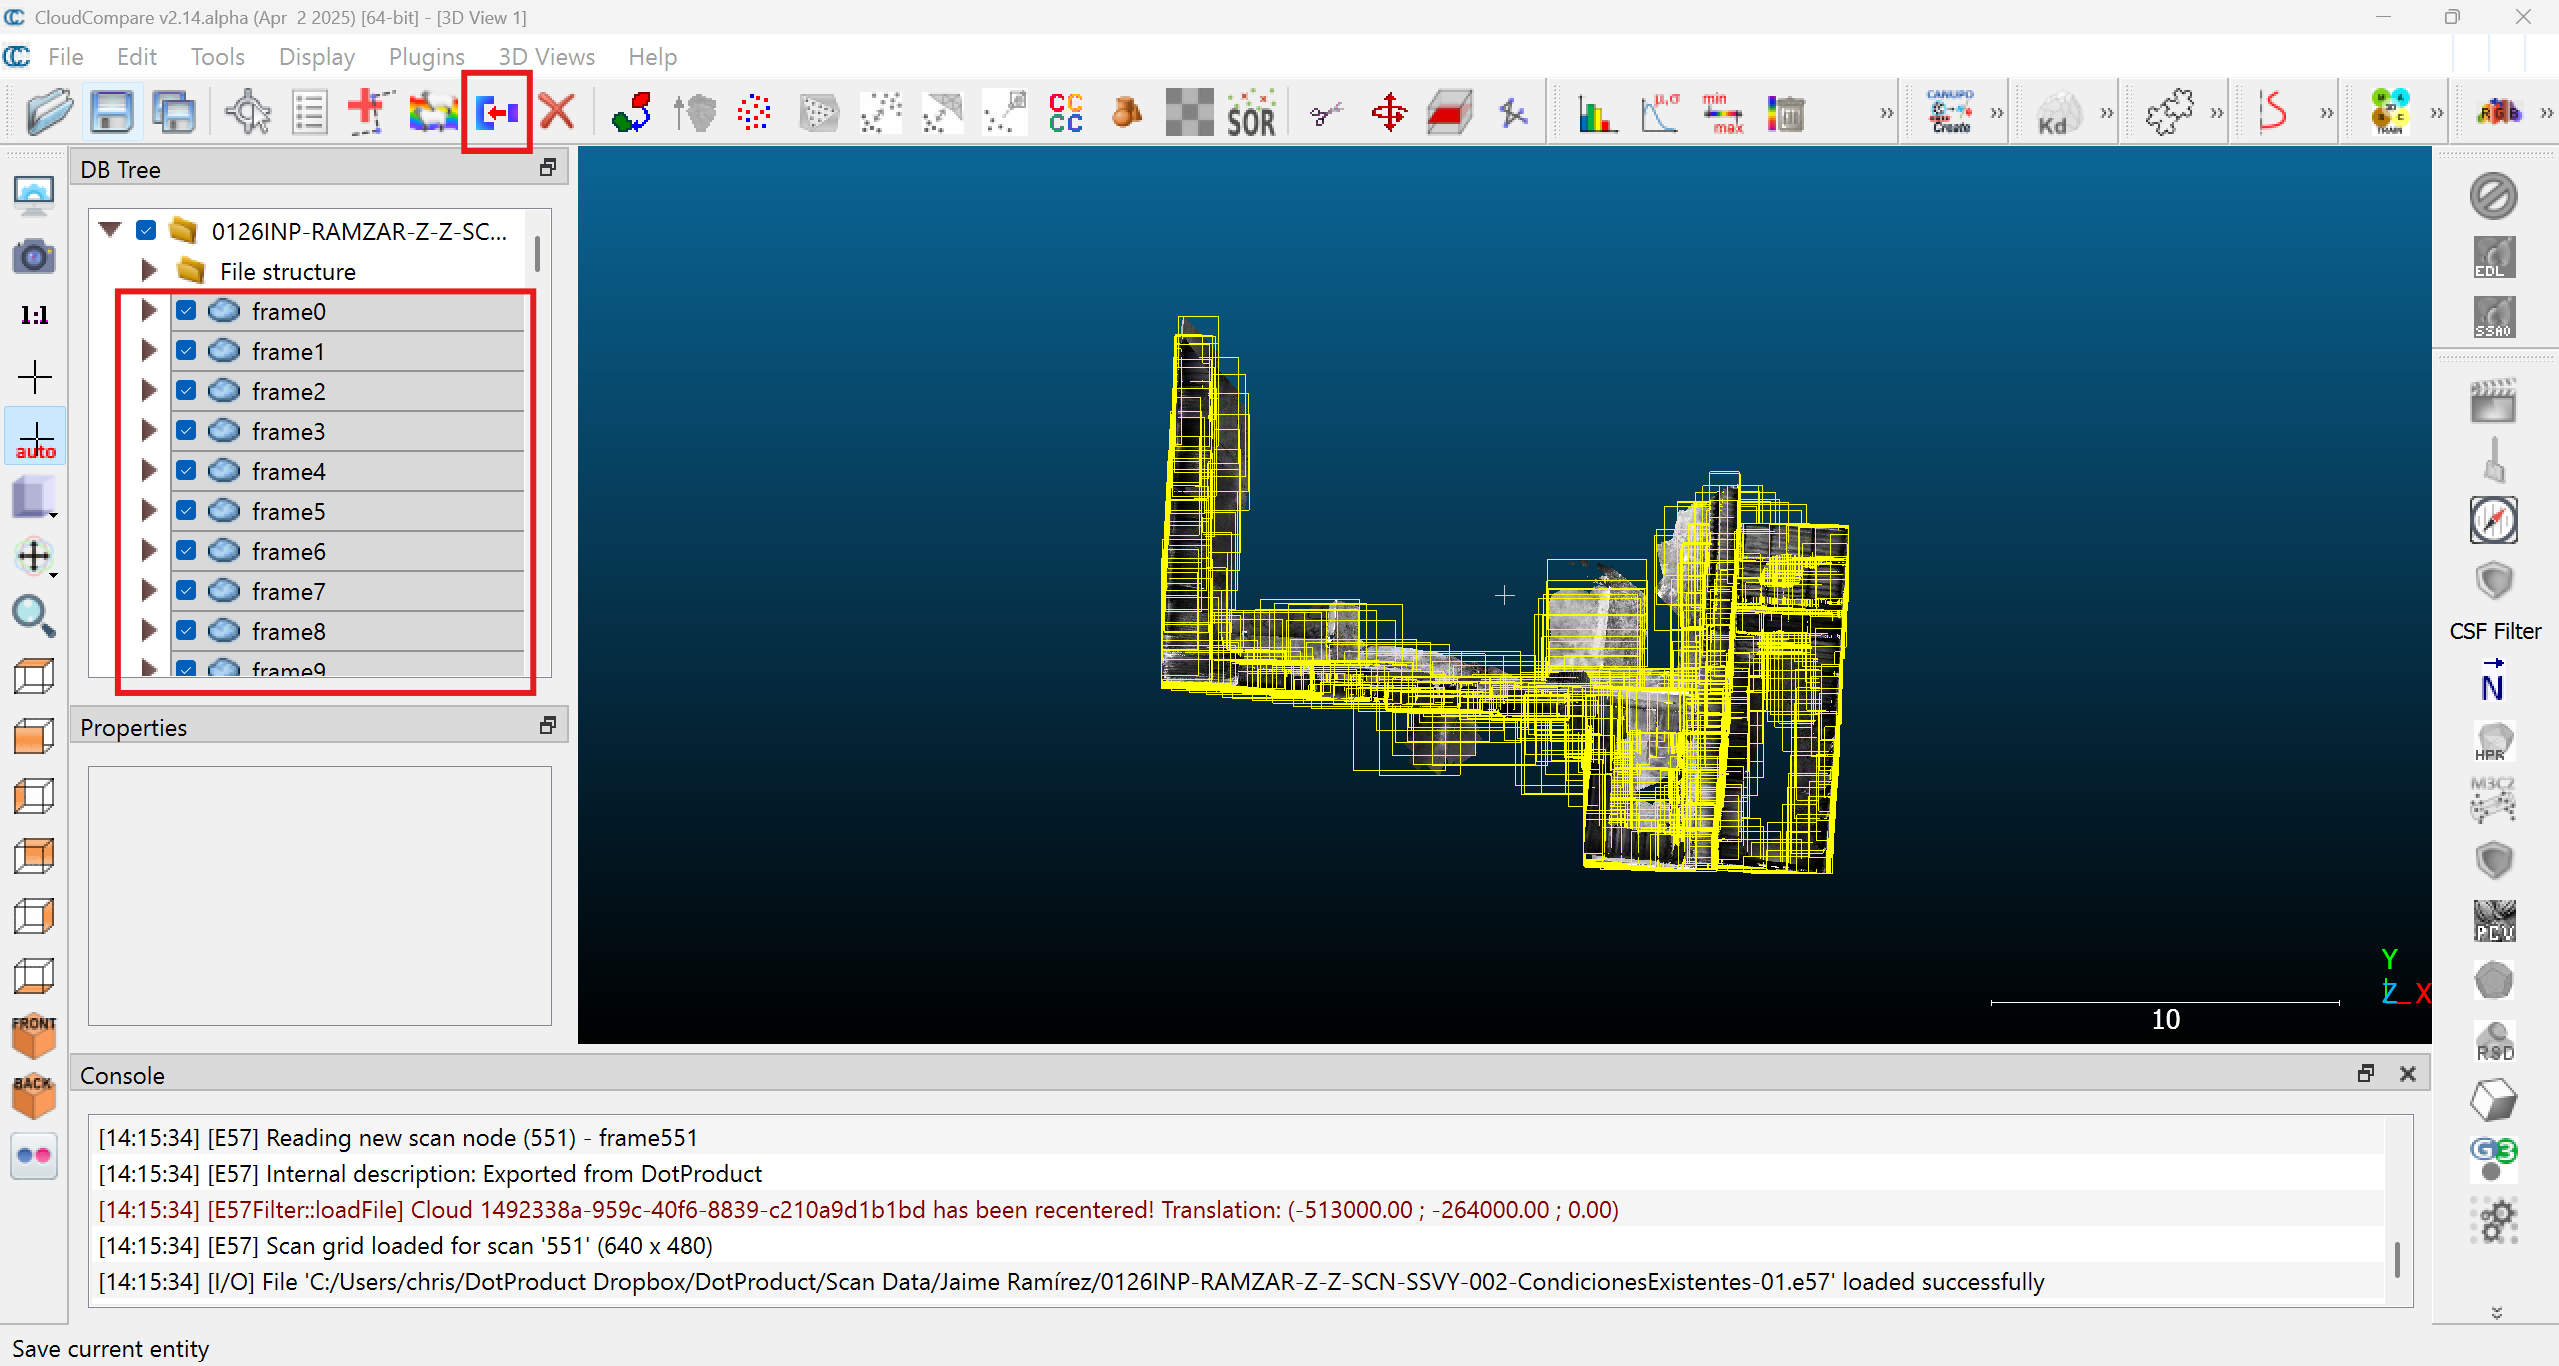The height and width of the screenshot is (1366, 2559).
Task: Toggle the frame4 checkbox
Action: (186, 471)
